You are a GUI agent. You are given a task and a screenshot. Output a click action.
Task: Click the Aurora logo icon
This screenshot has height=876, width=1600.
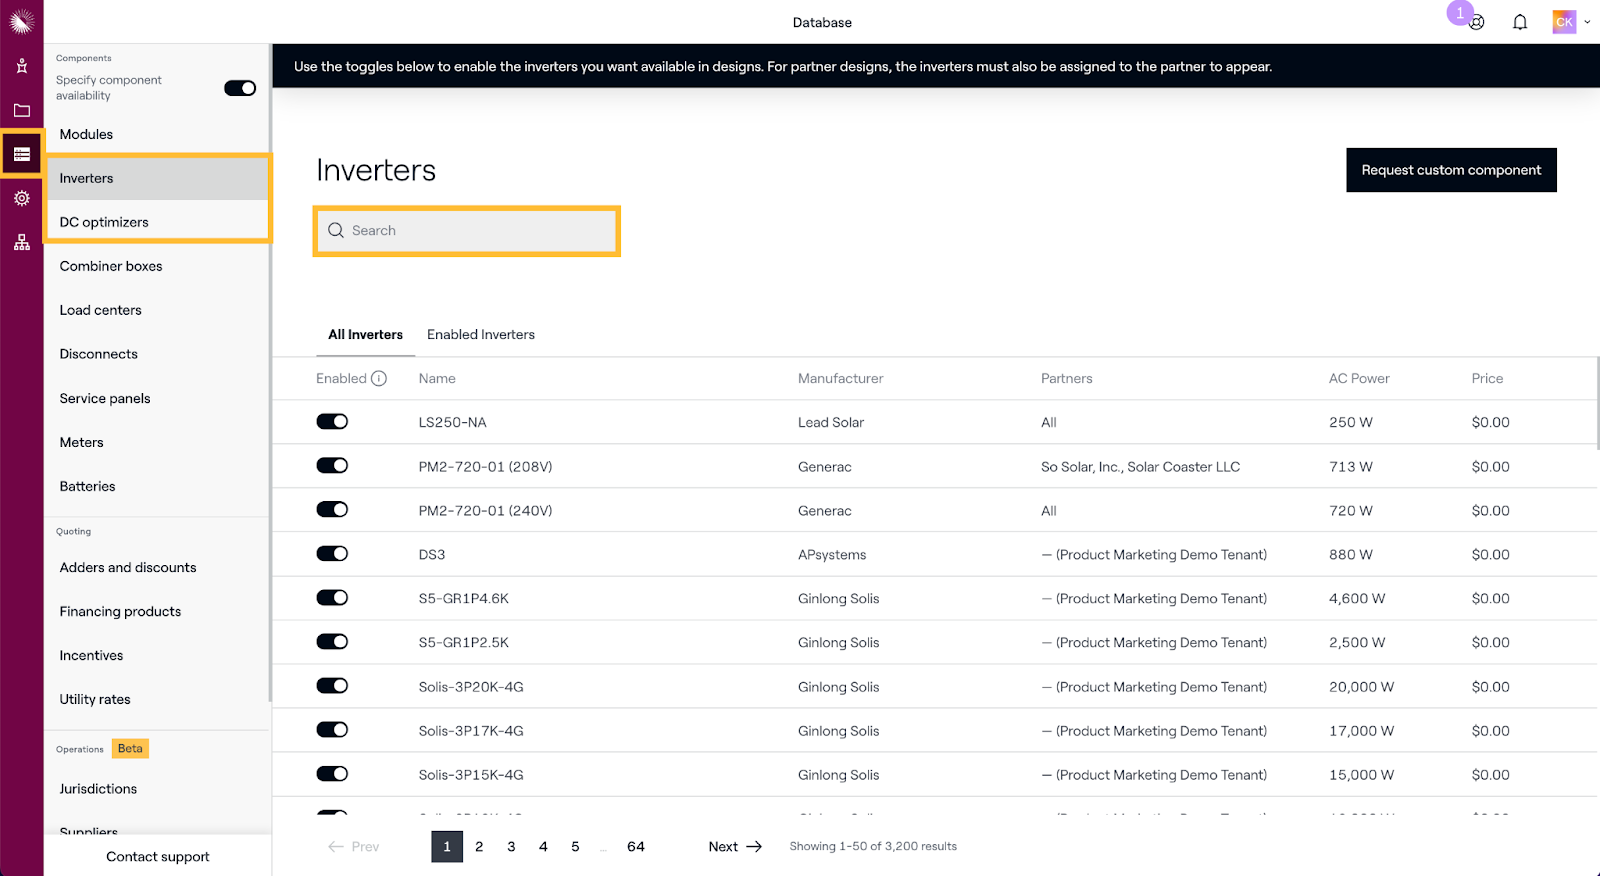(x=21, y=21)
